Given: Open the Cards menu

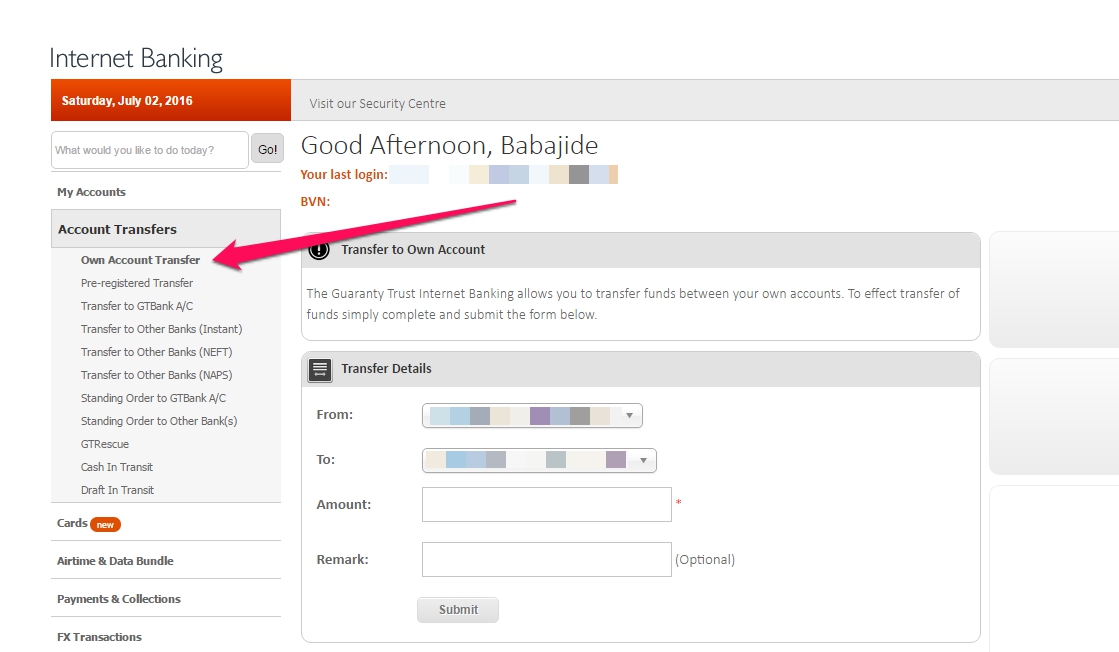Looking at the screenshot, I should click(72, 523).
